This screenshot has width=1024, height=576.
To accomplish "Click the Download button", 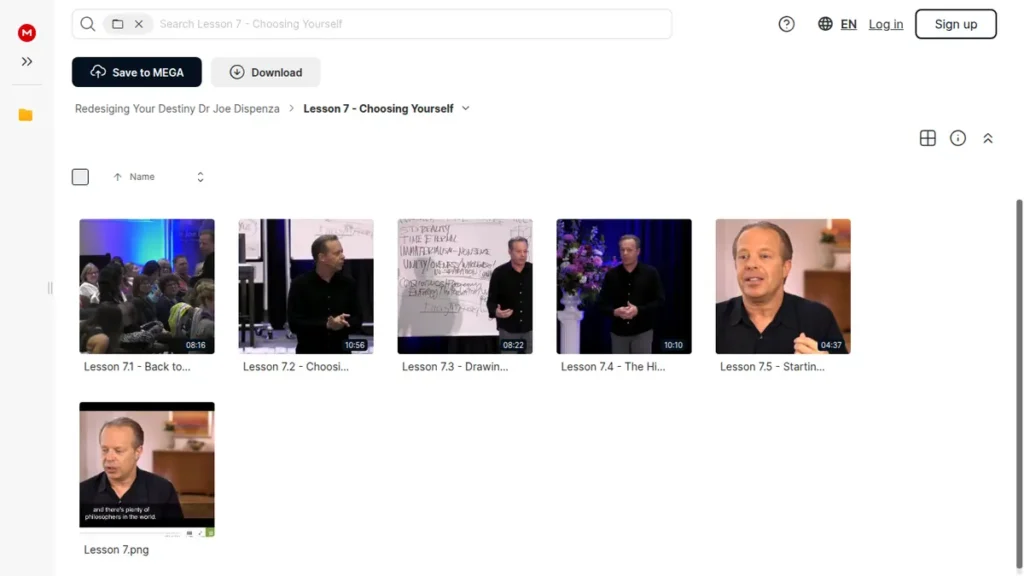I will coord(266,72).
